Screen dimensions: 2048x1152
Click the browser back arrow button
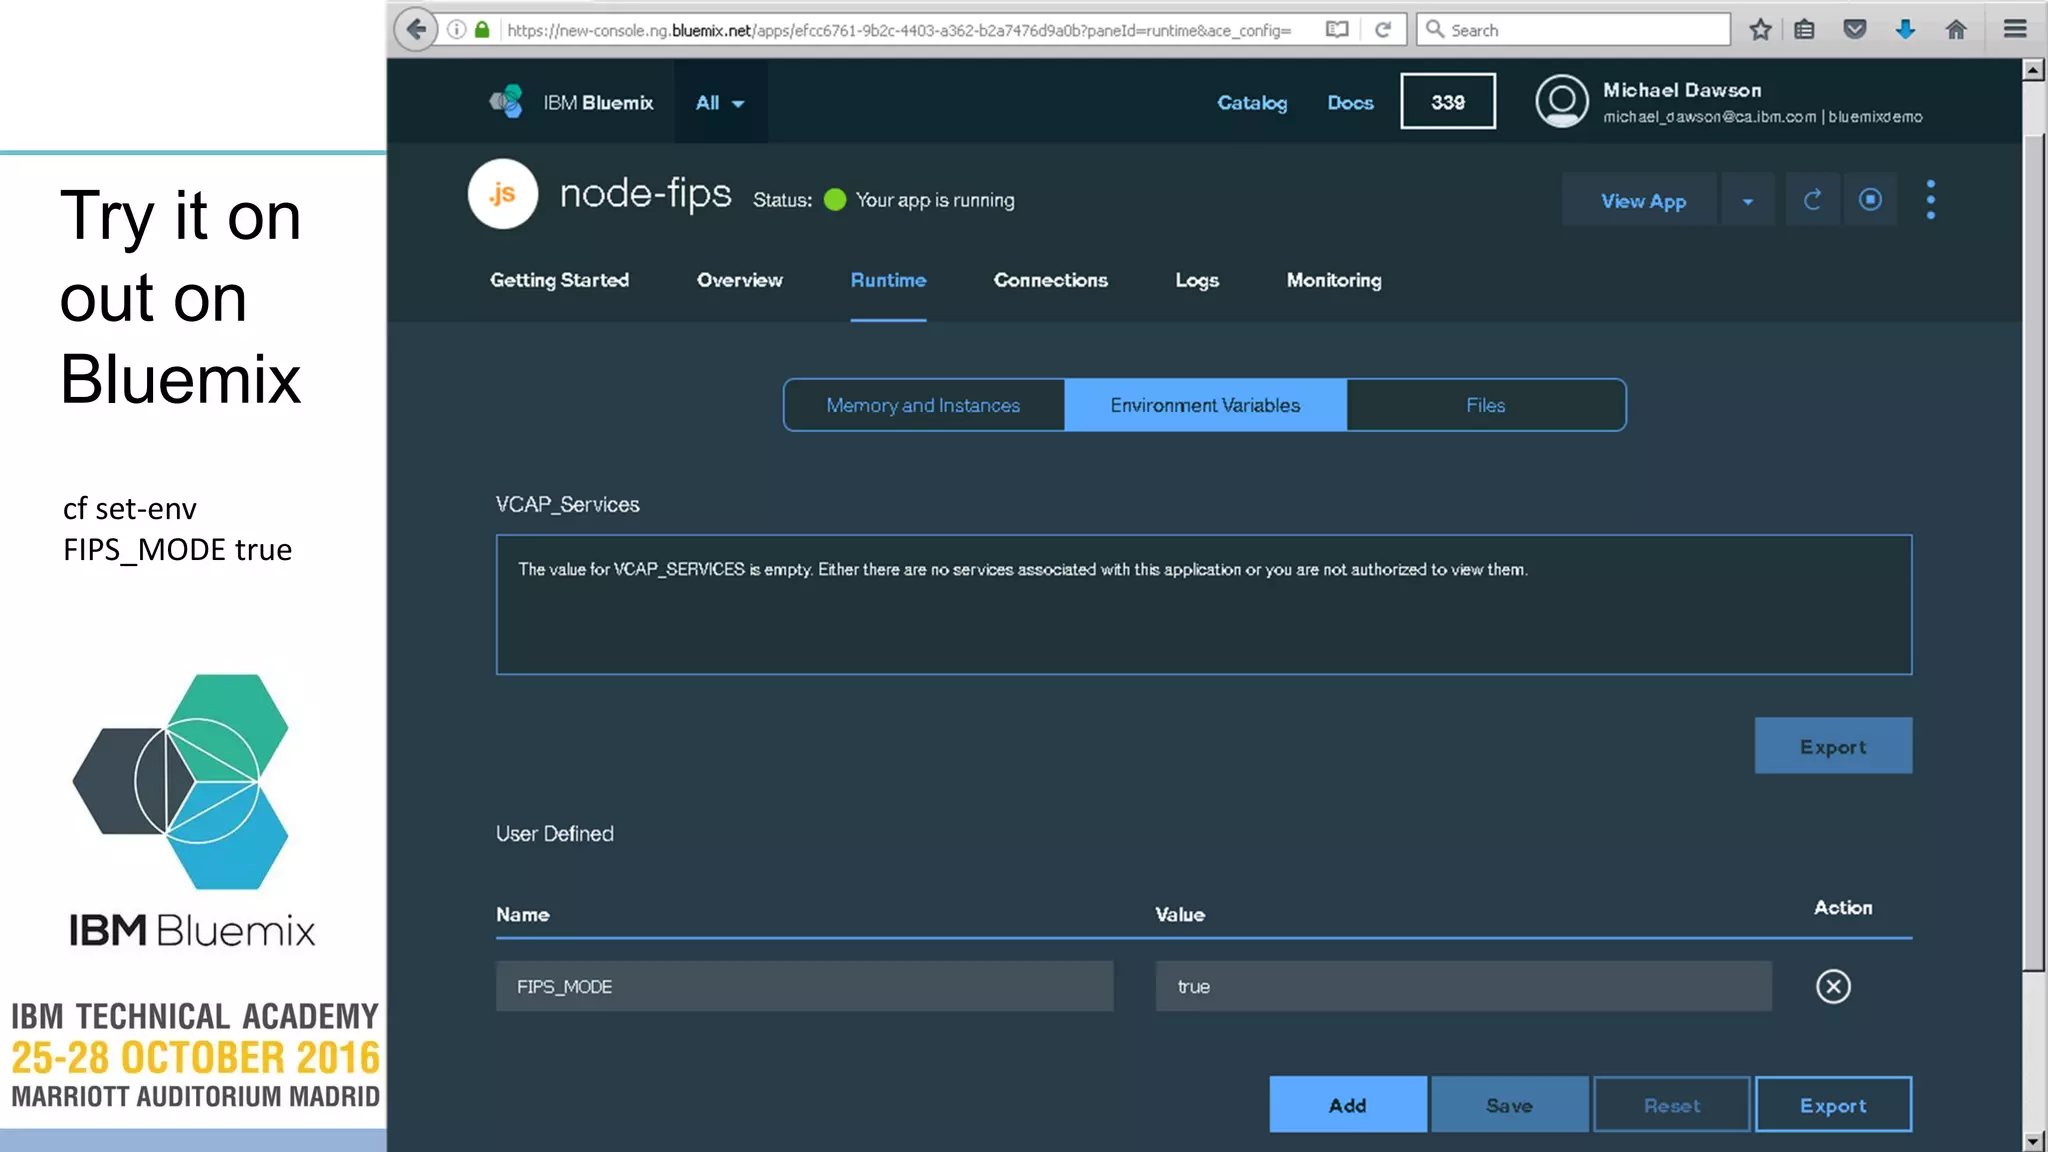coord(416,29)
